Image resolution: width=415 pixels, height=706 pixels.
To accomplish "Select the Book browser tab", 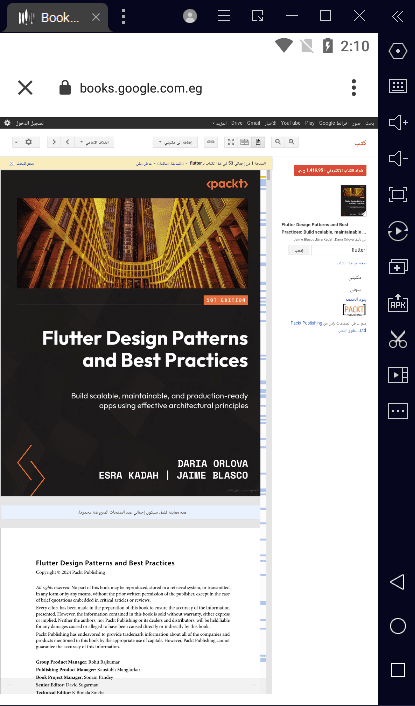I will click(x=59, y=18).
